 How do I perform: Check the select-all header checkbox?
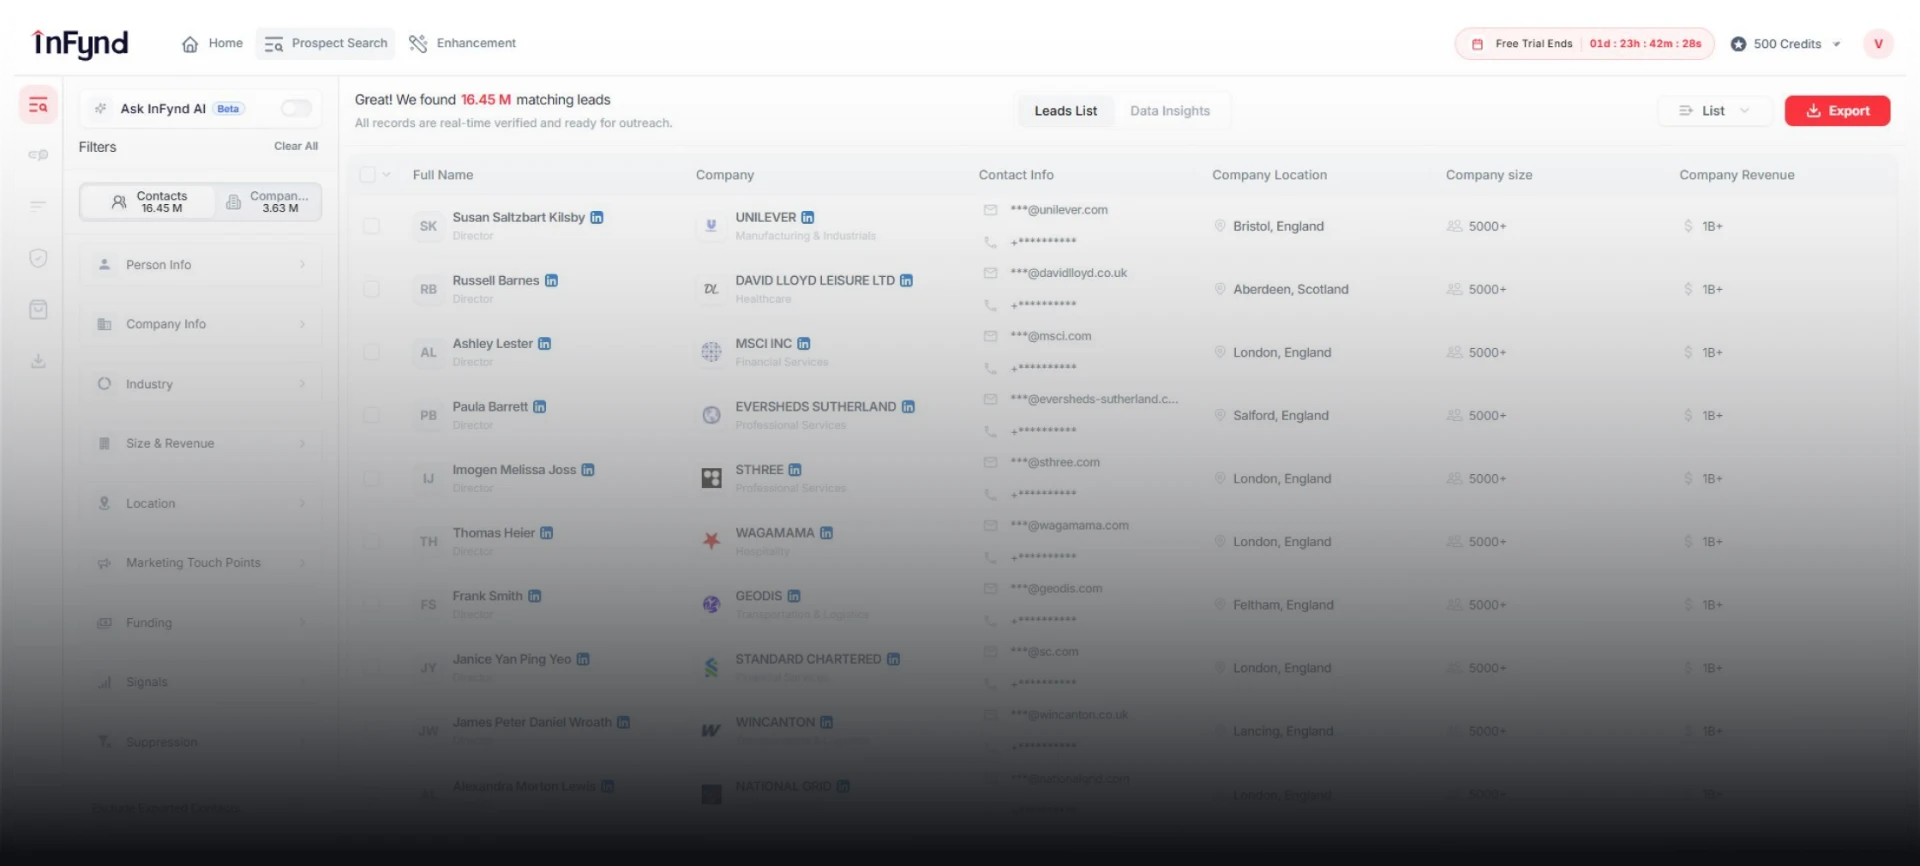367,174
